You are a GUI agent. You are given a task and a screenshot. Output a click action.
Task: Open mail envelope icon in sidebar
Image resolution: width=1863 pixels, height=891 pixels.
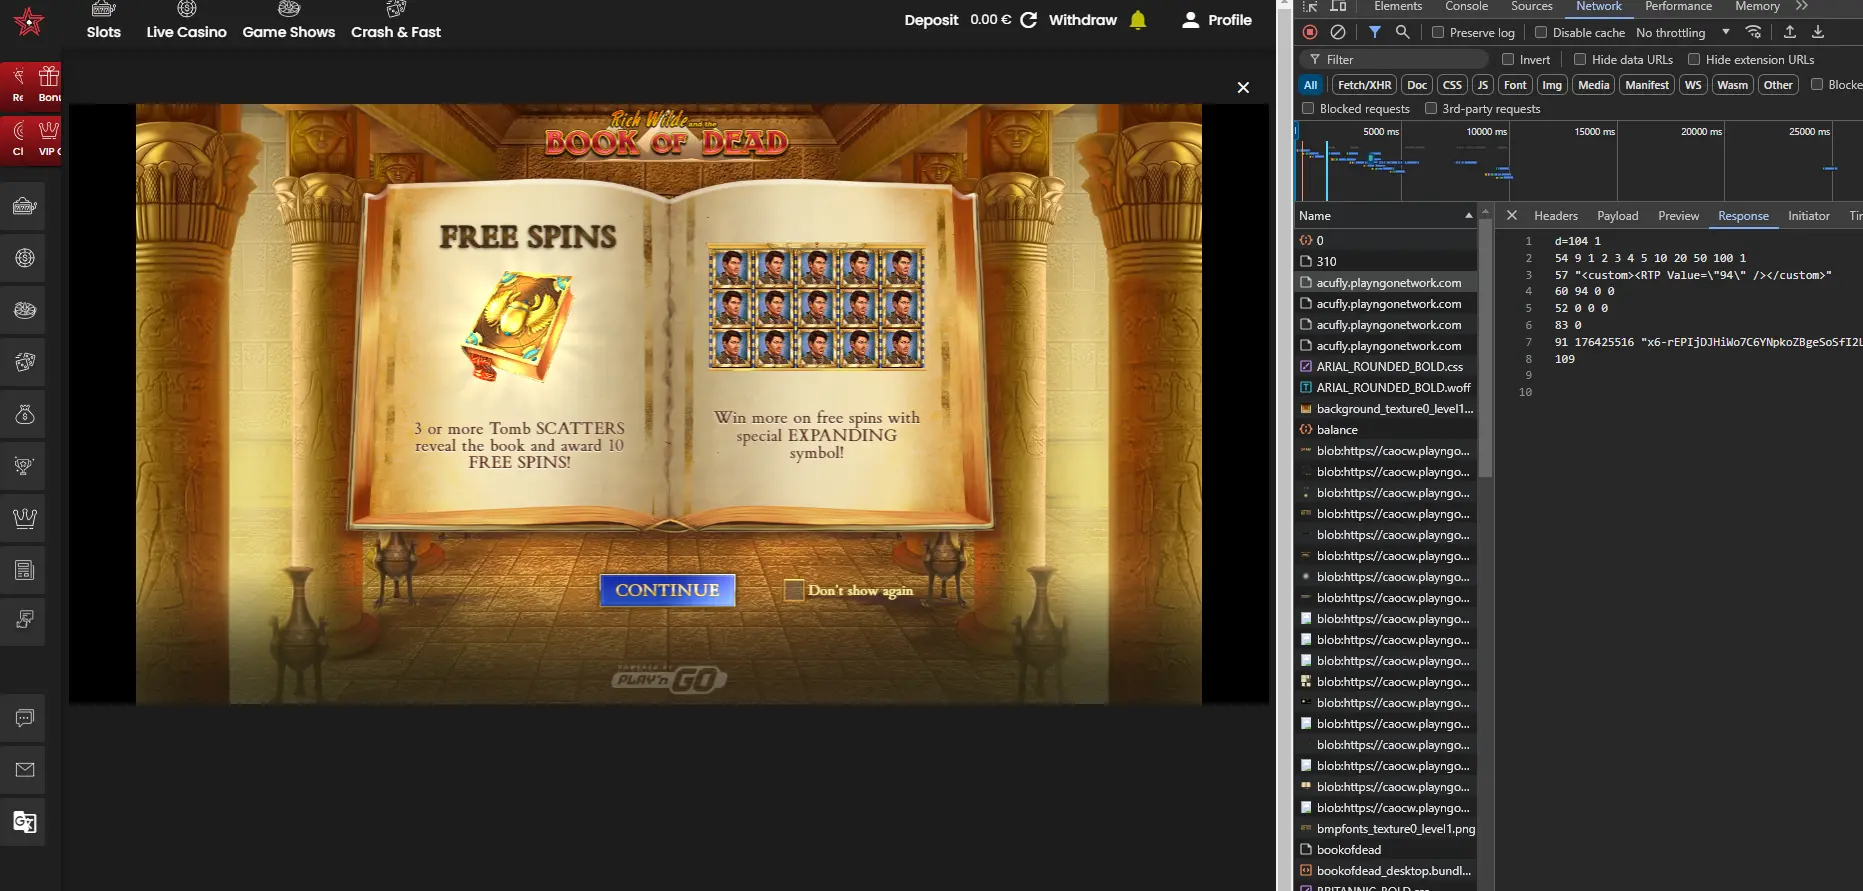[x=24, y=770]
